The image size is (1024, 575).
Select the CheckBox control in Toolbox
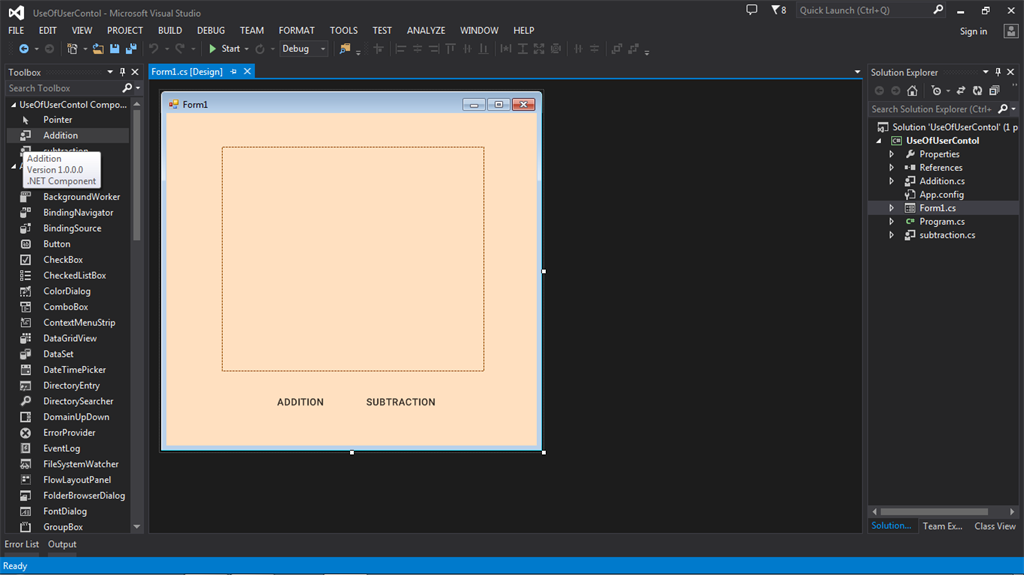(61, 260)
